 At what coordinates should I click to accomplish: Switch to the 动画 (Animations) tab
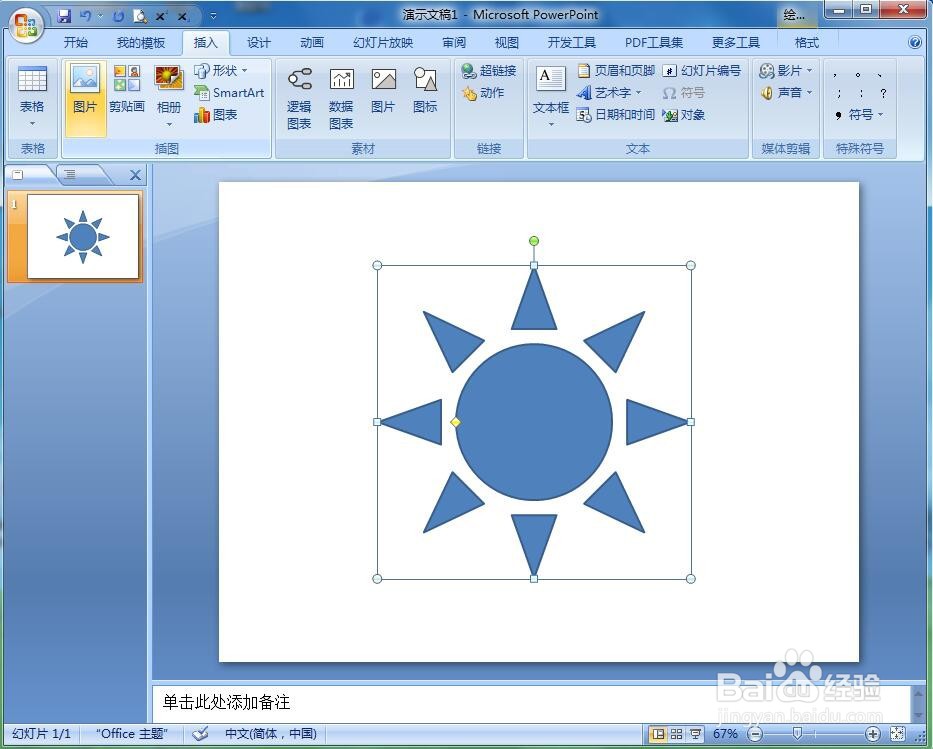pos(312,42)
